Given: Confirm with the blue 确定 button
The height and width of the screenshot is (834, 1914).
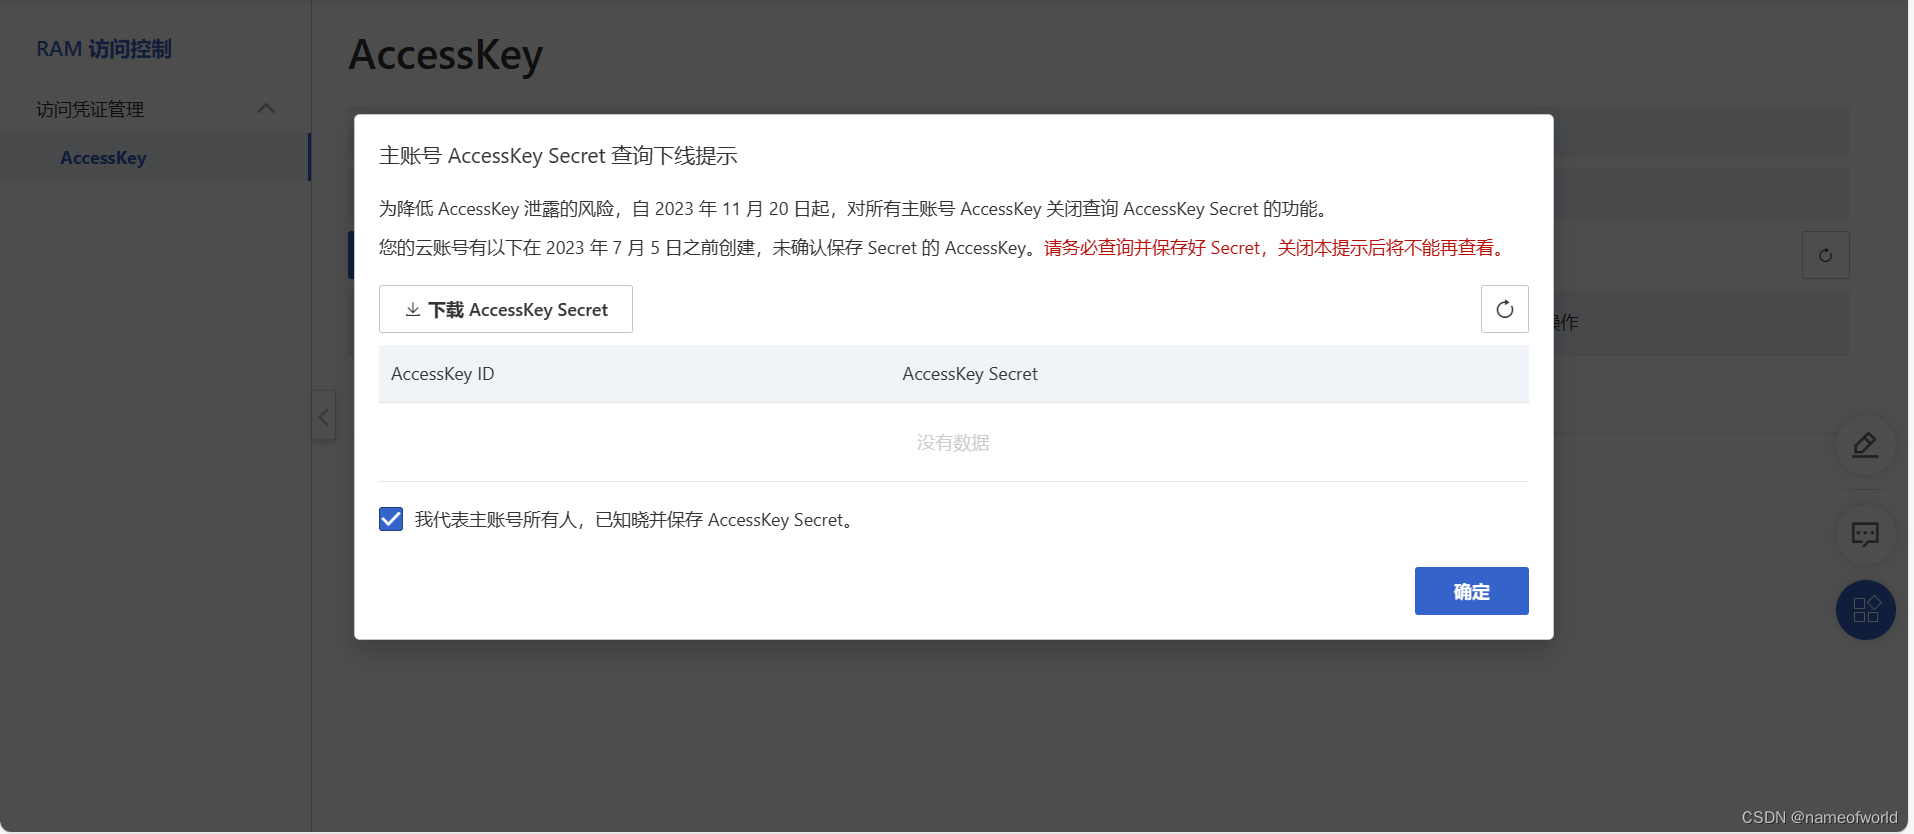Looking at the screenshot, I should tap(1471, 591).
